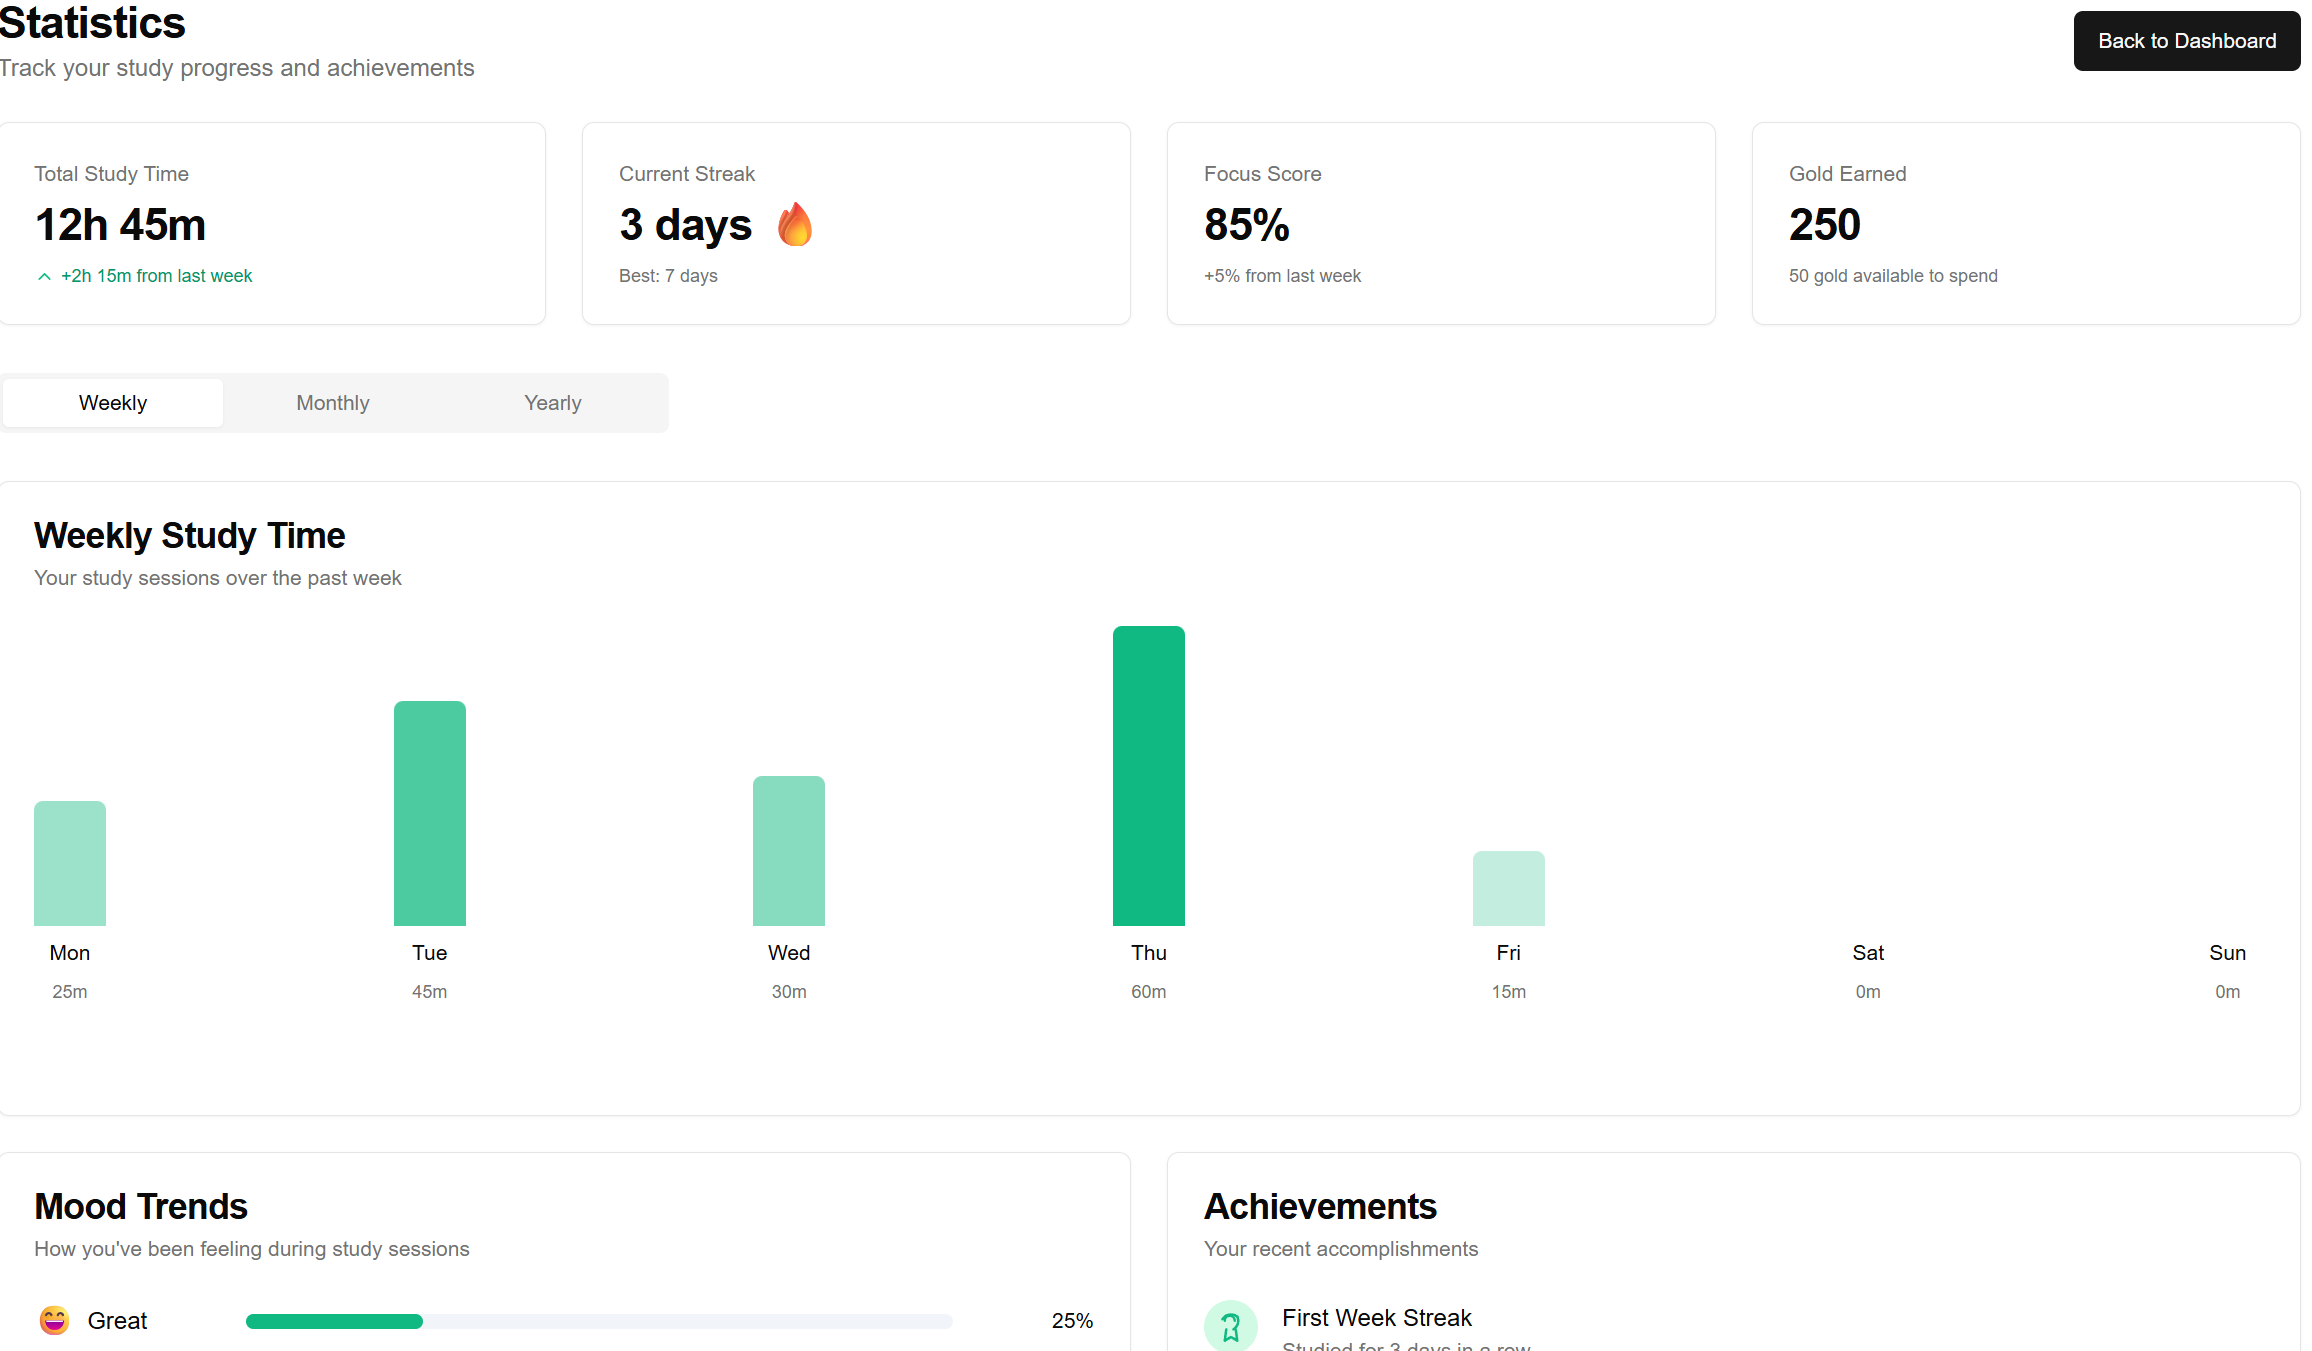Image resolution: width=2312 pixels, height=1351 pixels.
Task: Click the First Week Streak achievement badge icon
Action: point(1230,1326)
